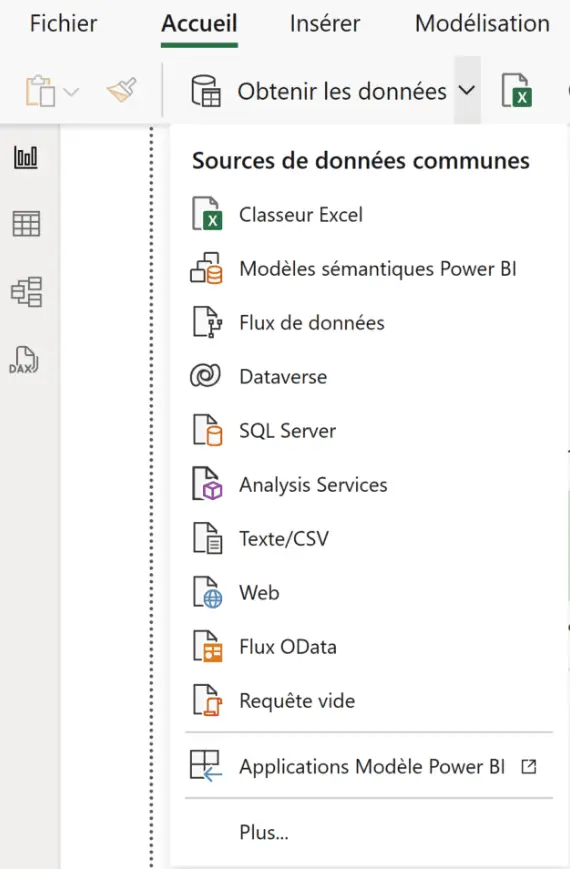Viewport: 570px width, 869px height.
Task: Click the Texte/CSV document icon
Action: [x=207, y=538]
